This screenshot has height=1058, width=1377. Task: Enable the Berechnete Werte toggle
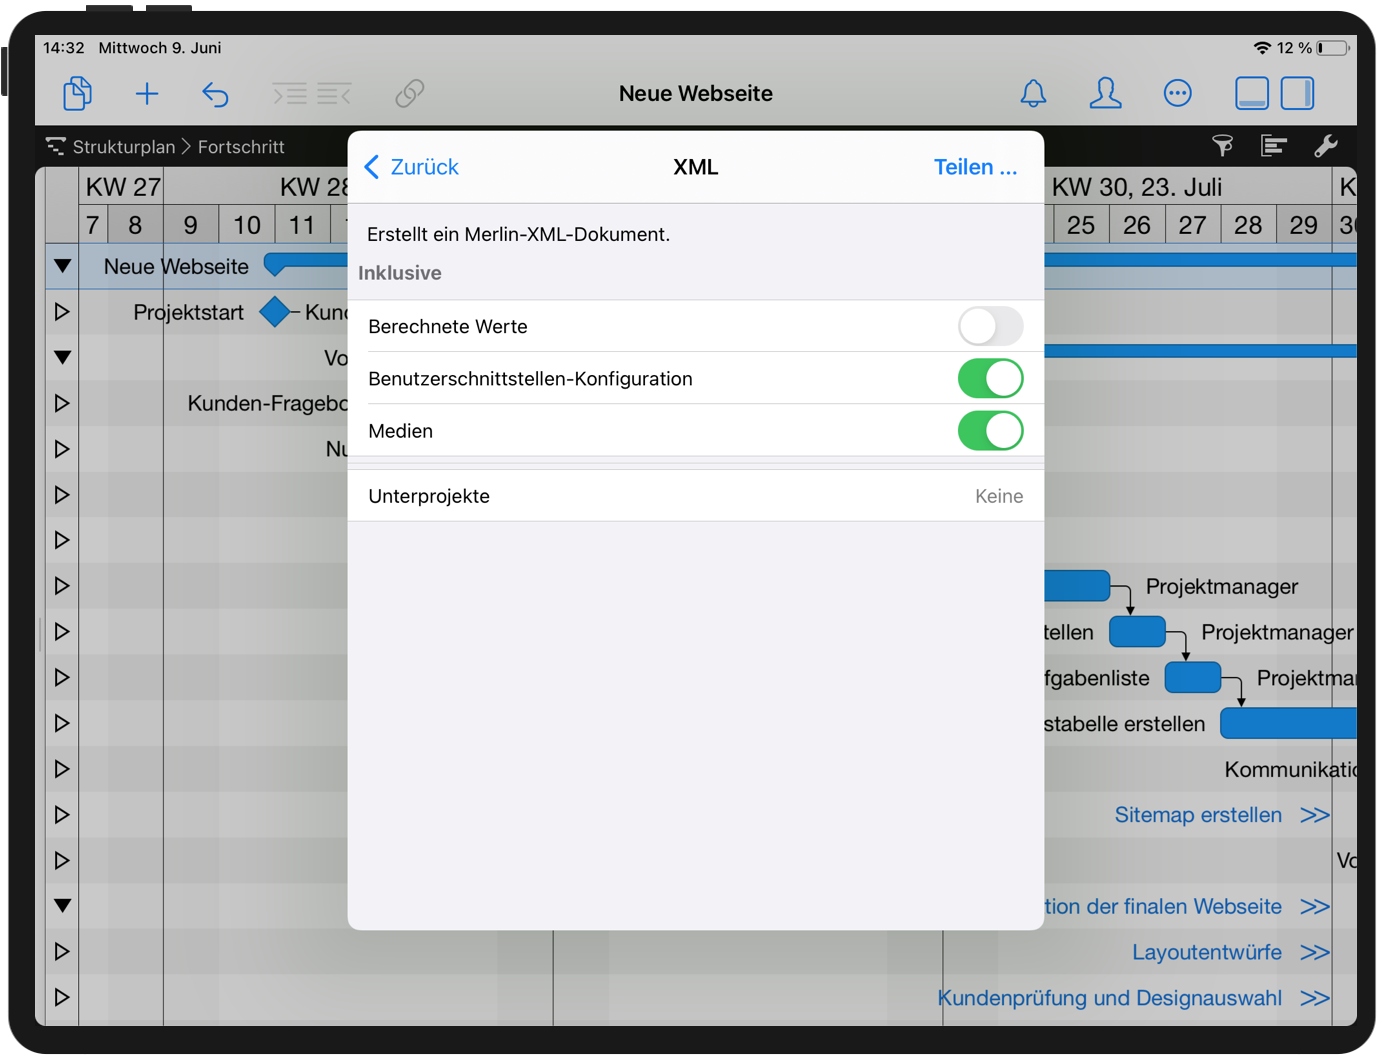click(990, 326)
